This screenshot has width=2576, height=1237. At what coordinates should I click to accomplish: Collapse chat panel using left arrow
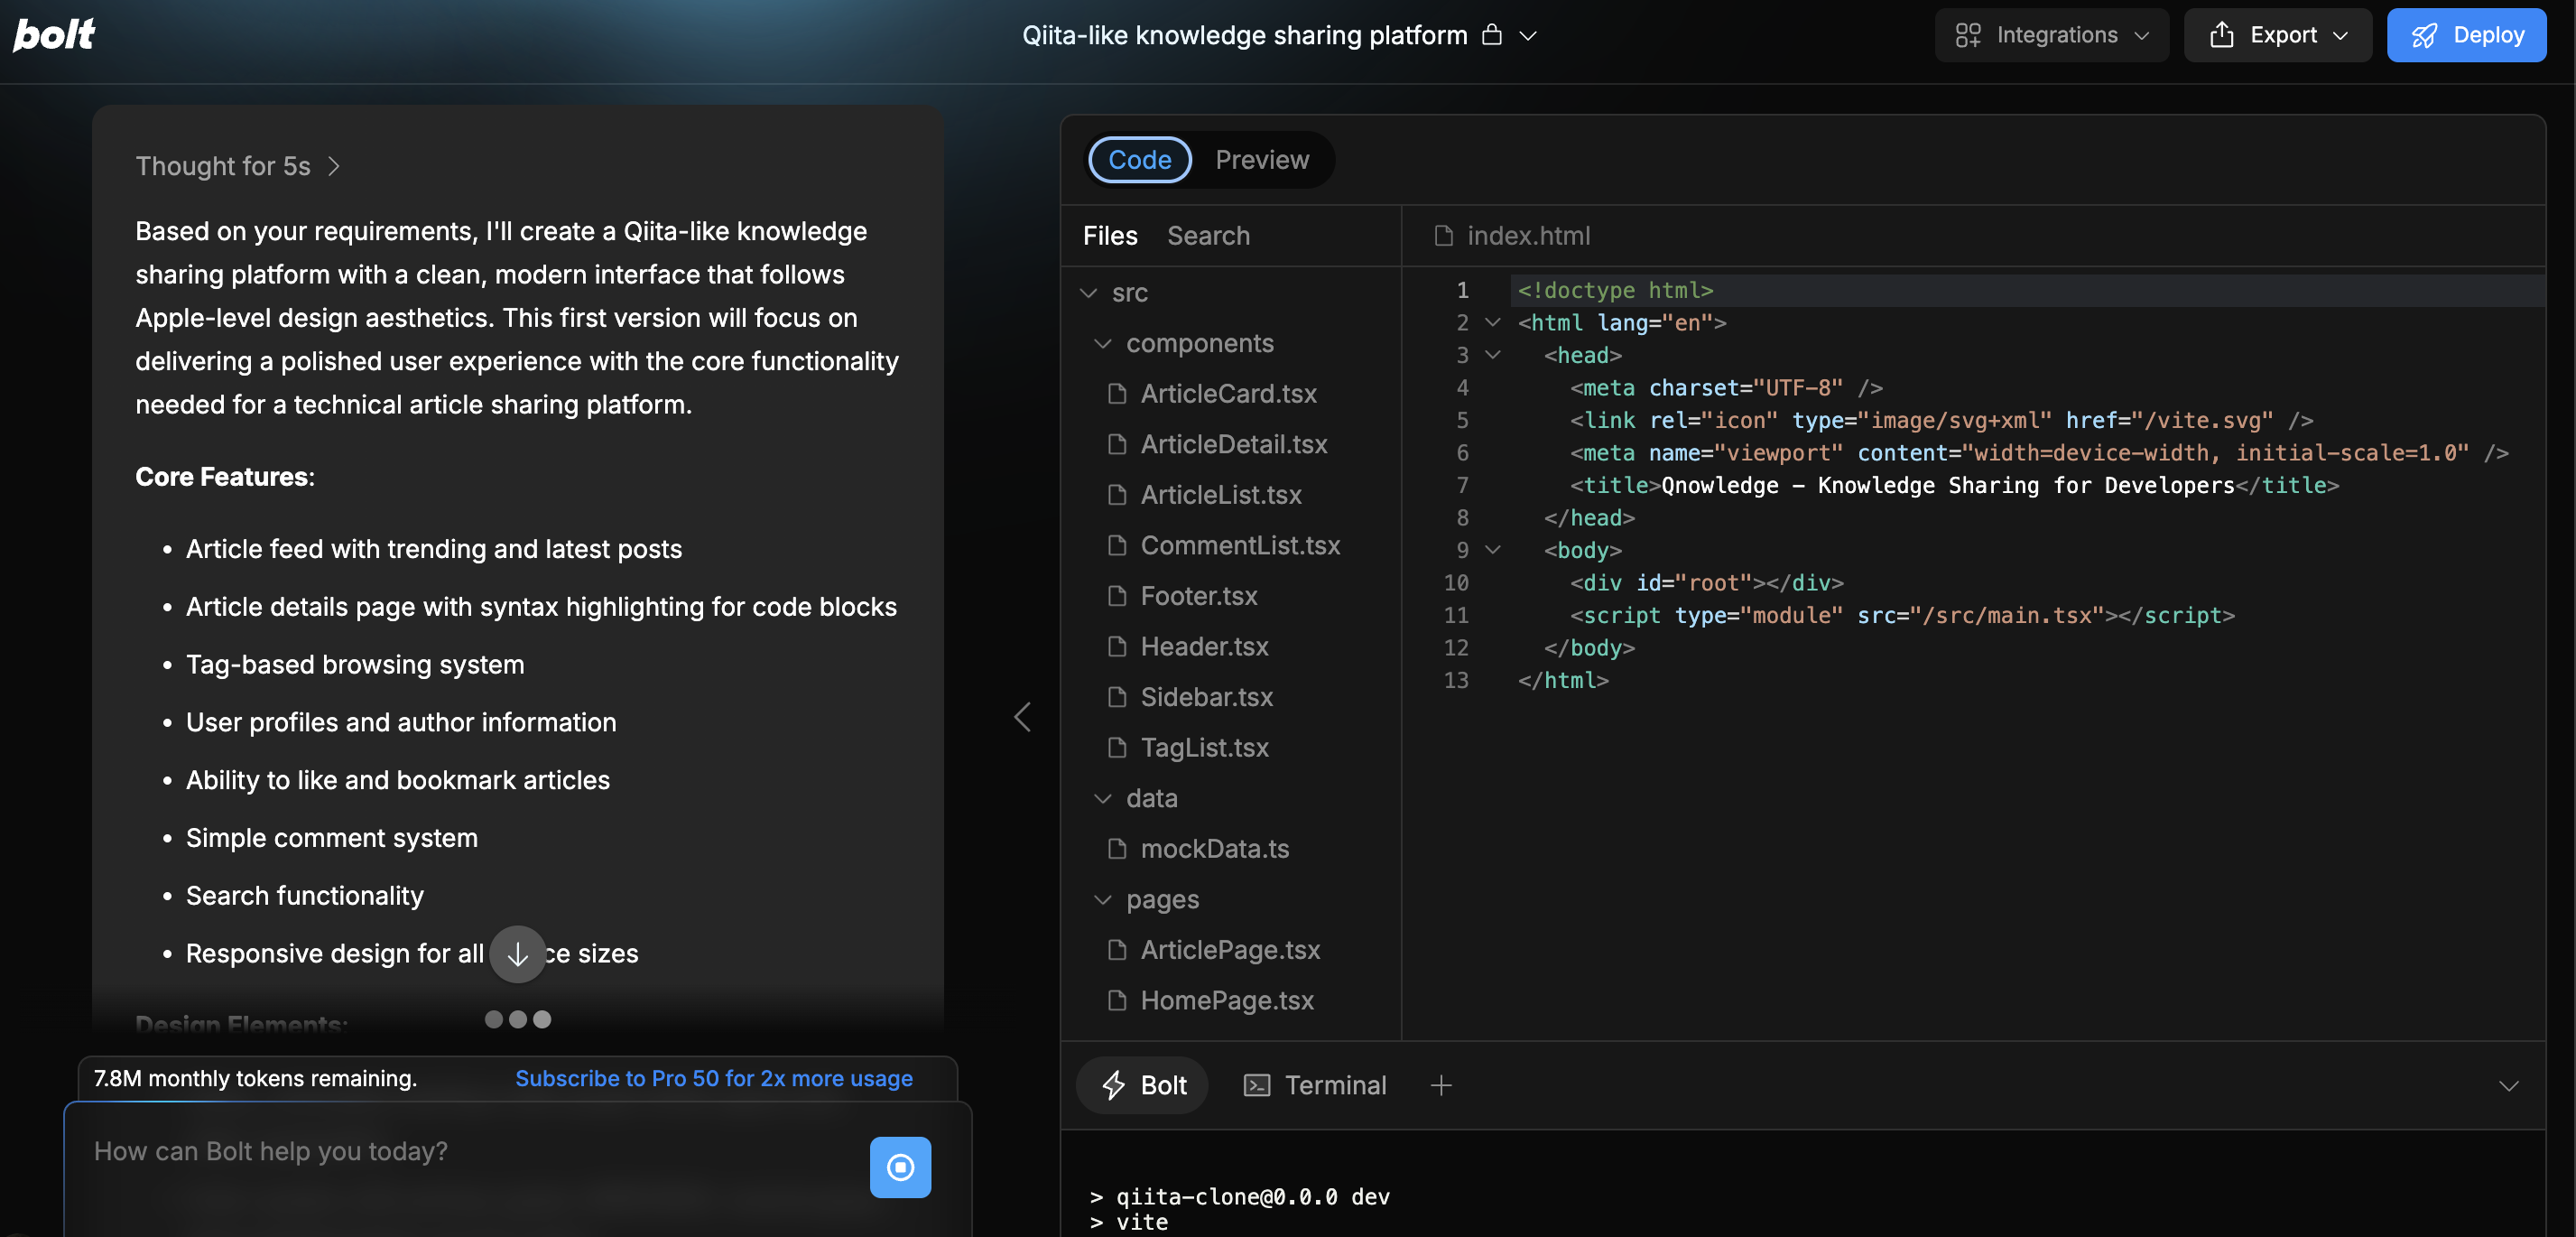click(x=1022, y=716)
